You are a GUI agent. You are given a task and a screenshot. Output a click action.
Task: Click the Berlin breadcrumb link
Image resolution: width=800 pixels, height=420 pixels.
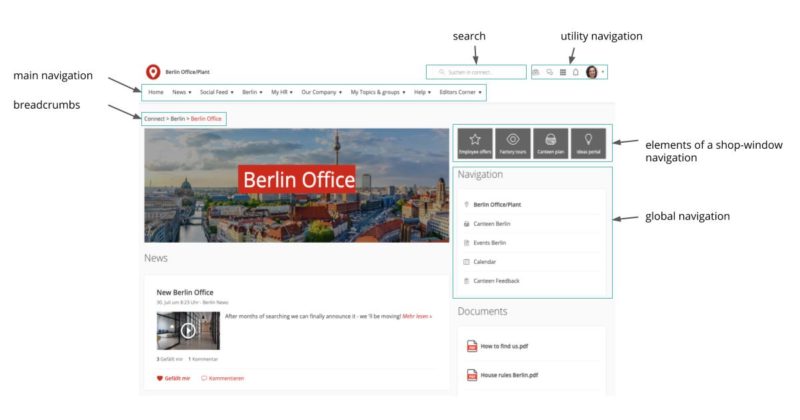[x=178, y=119]
